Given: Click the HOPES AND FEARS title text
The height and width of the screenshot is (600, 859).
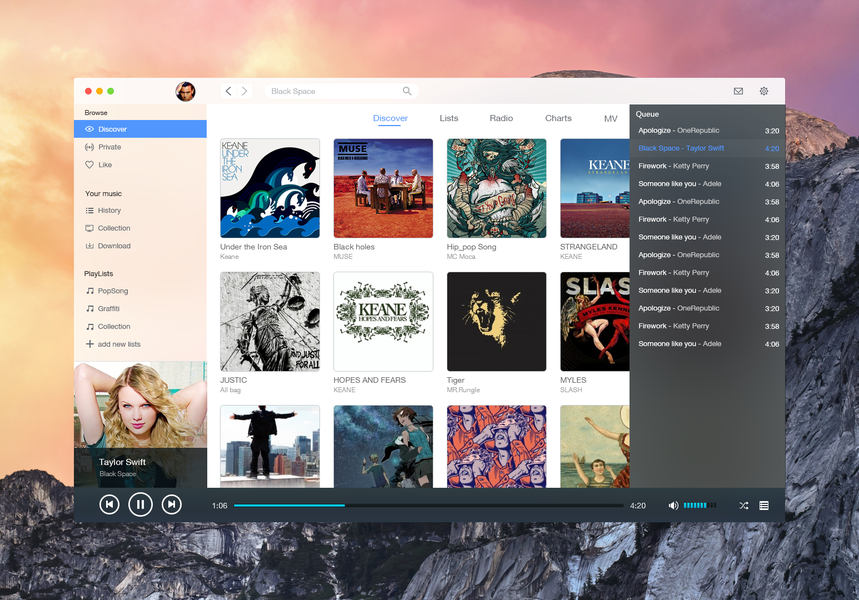Looking at the screenshot, I should (x=370, y=380).
